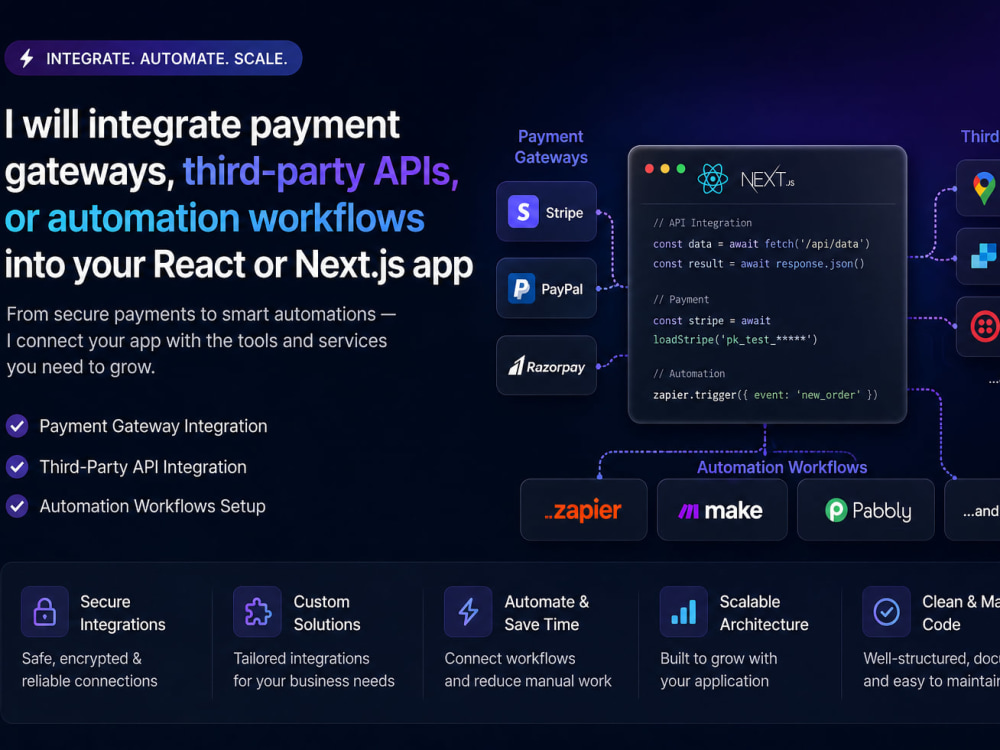Image resolution: width=1000 pixels, height=750 pixels.
Task: Click the 'or automation workflows' headline text
Action: tap(214, 219)
